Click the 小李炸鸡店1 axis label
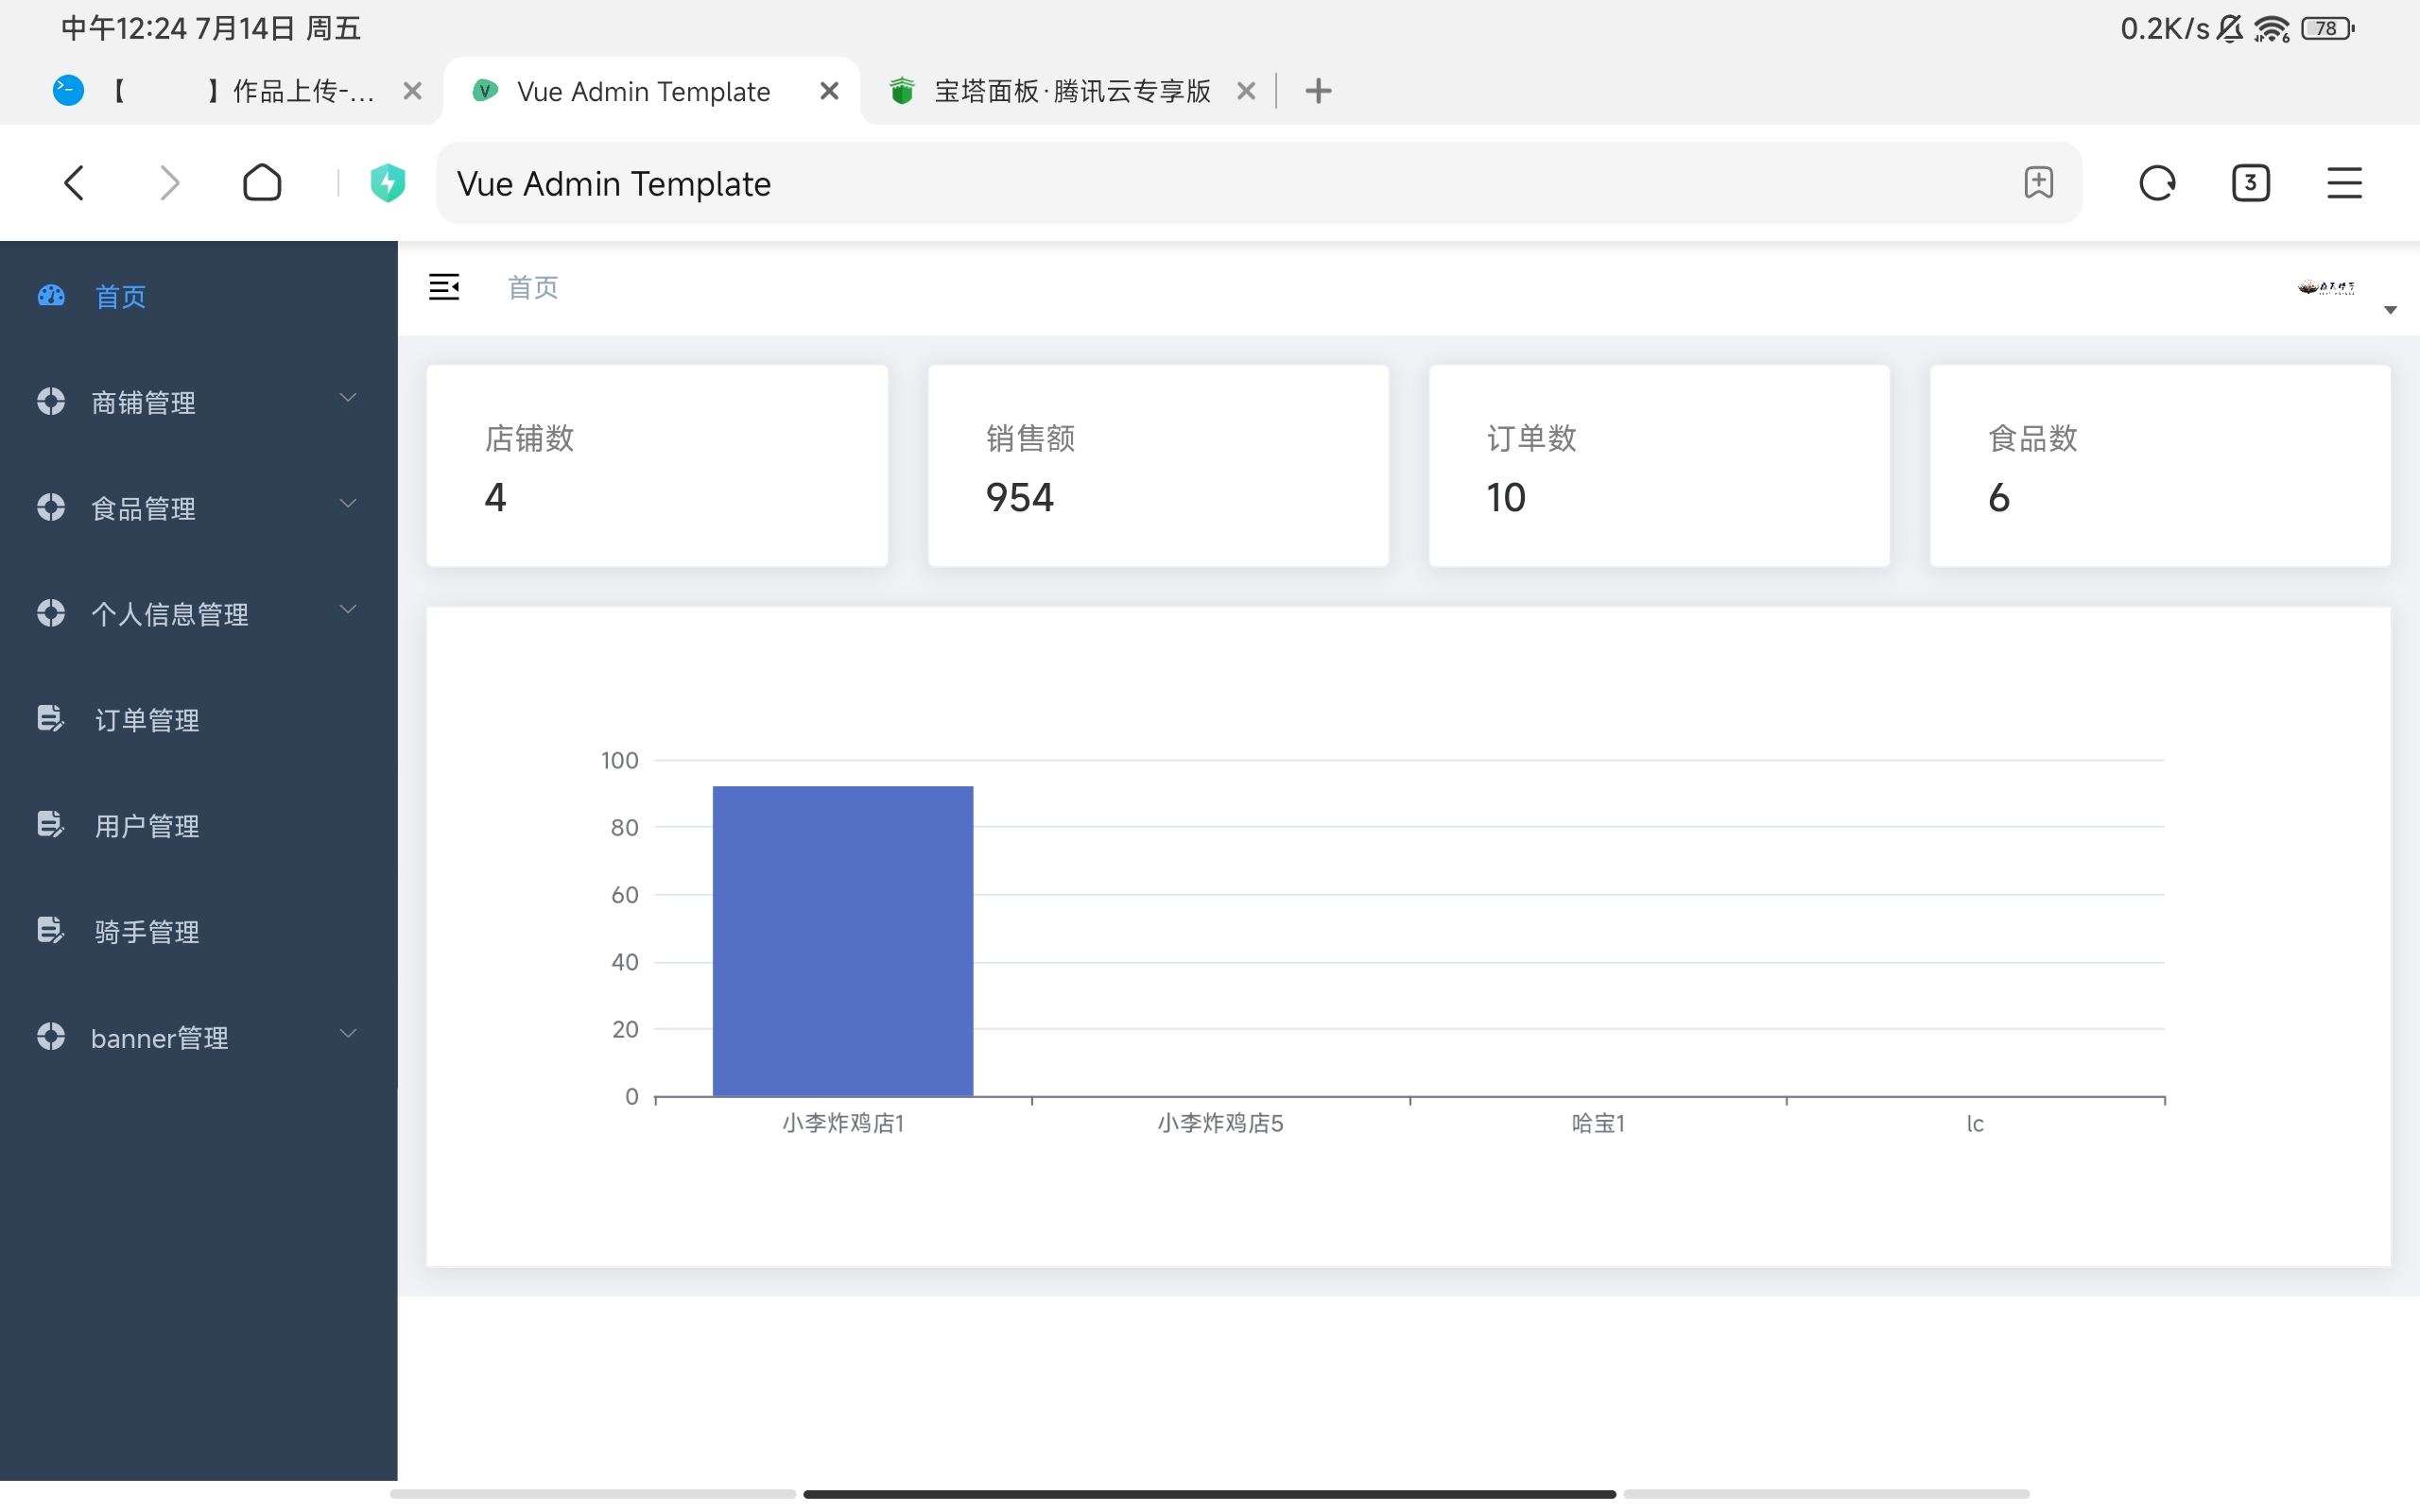This screenshot has height=1512, width=2420. click(x=843, y=1123)
